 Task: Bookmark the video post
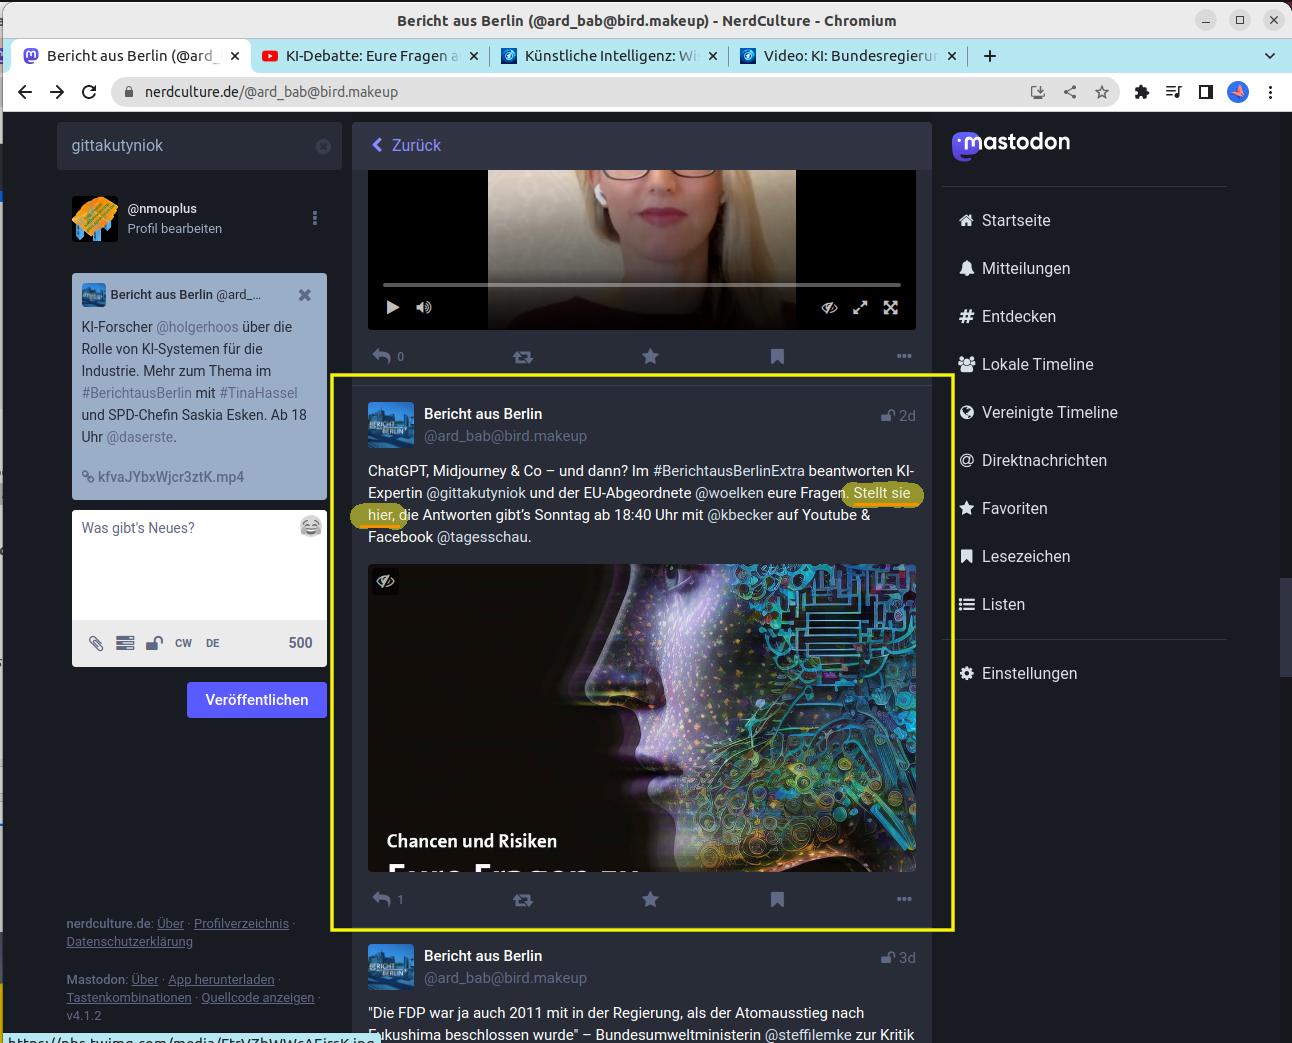(x=777, y=356)
